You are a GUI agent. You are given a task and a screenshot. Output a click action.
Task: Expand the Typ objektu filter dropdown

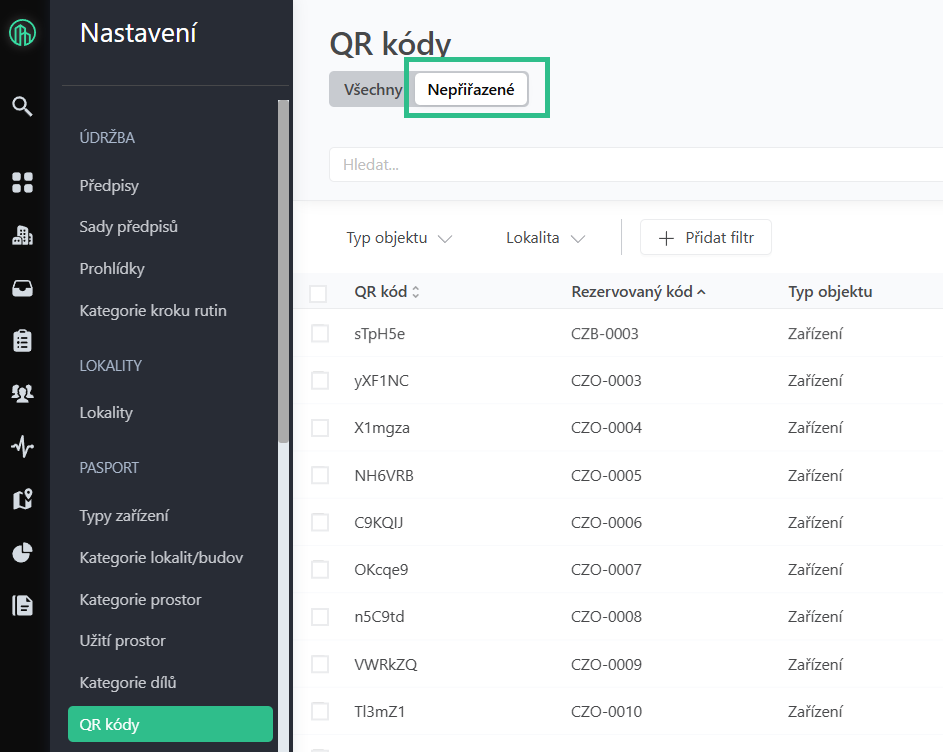pos(399,238)
